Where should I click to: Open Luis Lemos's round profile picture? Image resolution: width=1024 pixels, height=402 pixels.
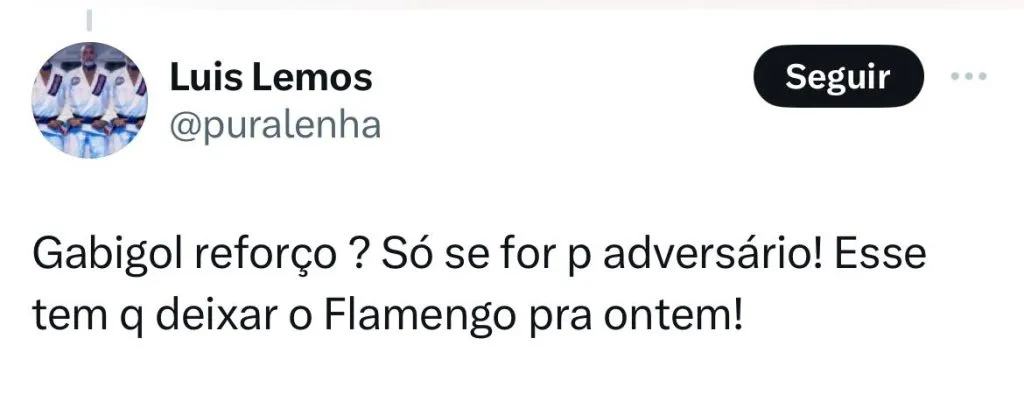coord(89,100)
